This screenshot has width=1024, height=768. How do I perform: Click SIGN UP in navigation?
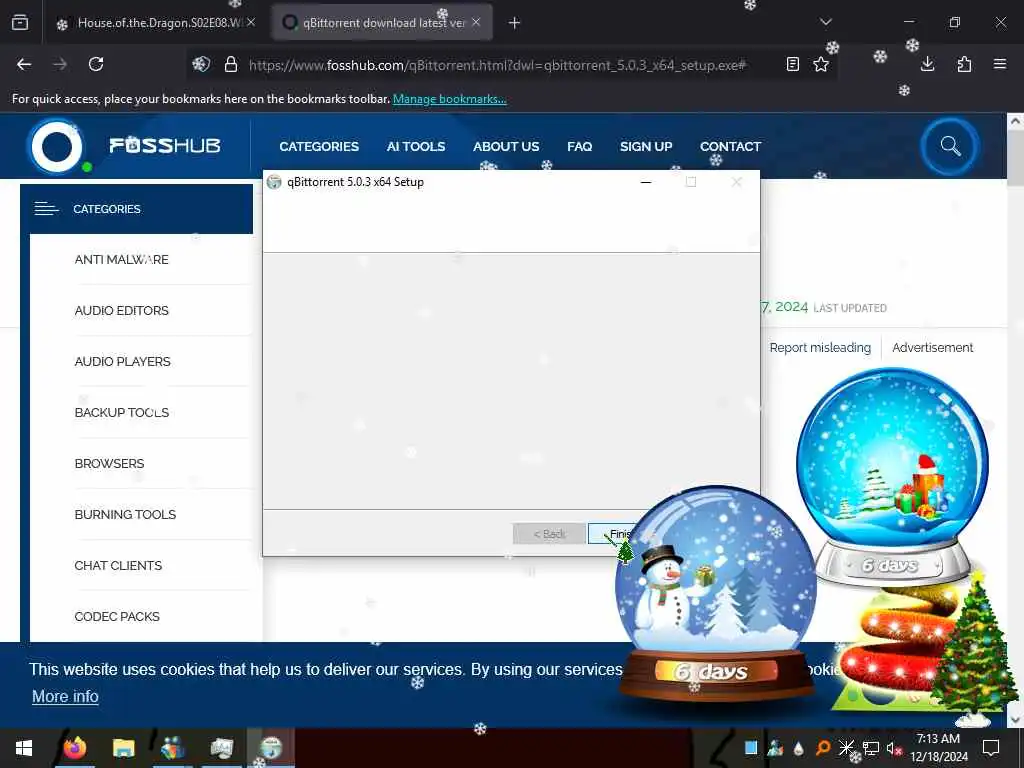pyautogui.click(x=646, y=146)
